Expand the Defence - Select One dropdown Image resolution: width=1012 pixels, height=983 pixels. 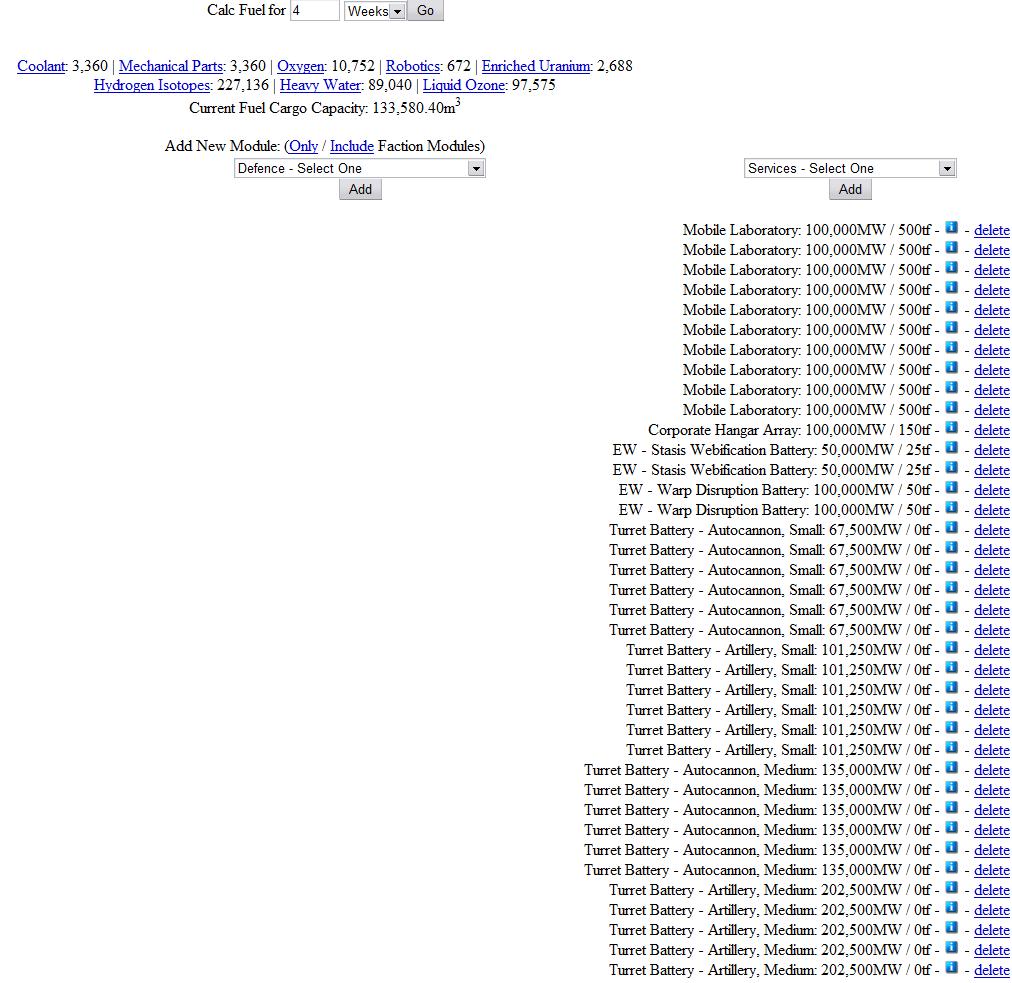(x=359, y=168)
